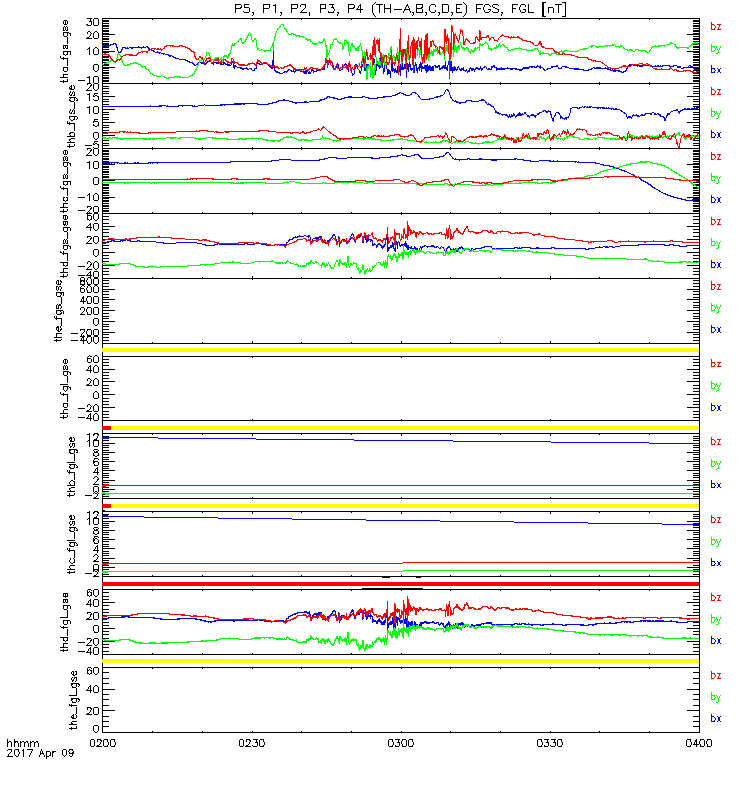The width and height of the screenshot is (750, 800).
Task: Click the "0400" time axis label
Action: click(698, 743)
